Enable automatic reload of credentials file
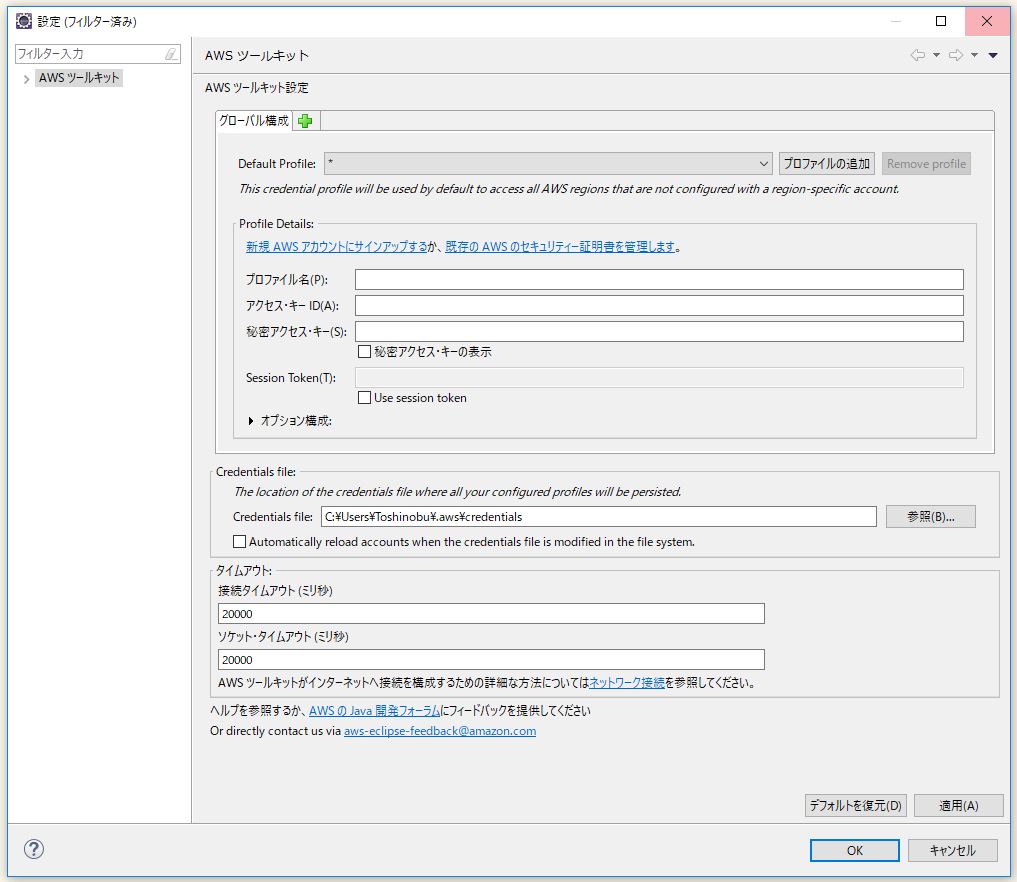 (239, 542)
